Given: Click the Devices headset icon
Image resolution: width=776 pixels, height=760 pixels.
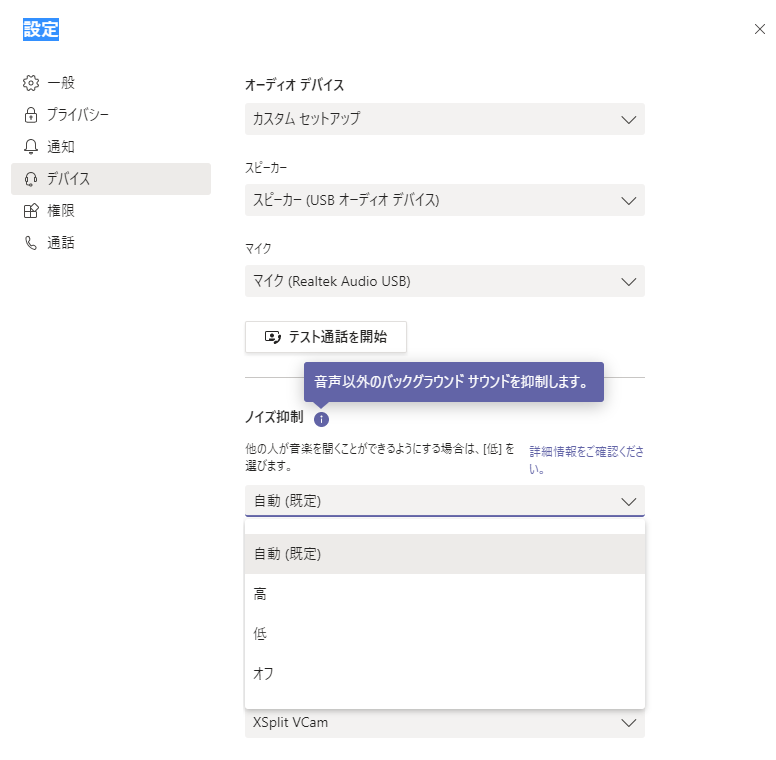Looking at the screenshot, I should pyautogui.click(x=31, y=179).
